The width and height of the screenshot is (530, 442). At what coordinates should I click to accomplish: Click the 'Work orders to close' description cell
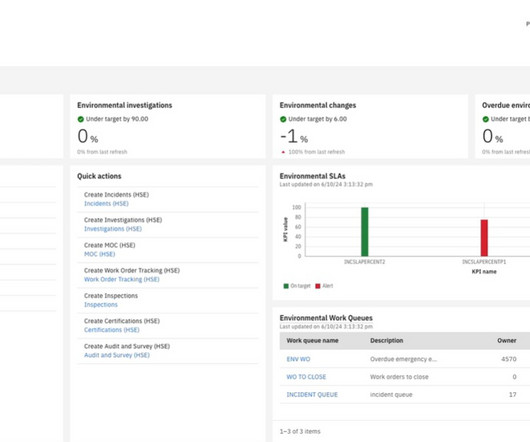[x=399, y=377]
